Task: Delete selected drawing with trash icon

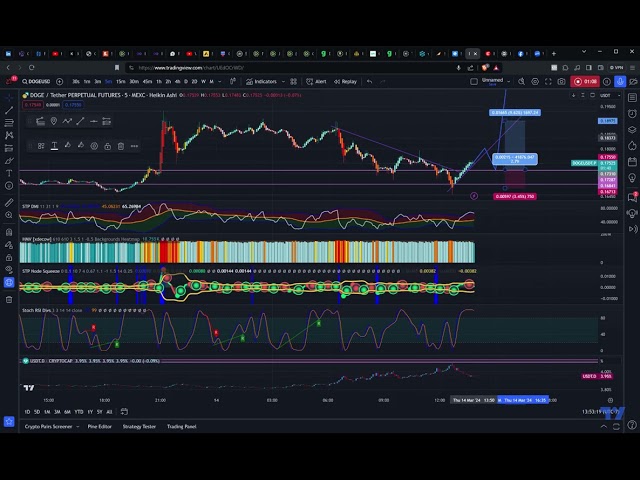Action: pyautogui.click(x=121, y=146)
